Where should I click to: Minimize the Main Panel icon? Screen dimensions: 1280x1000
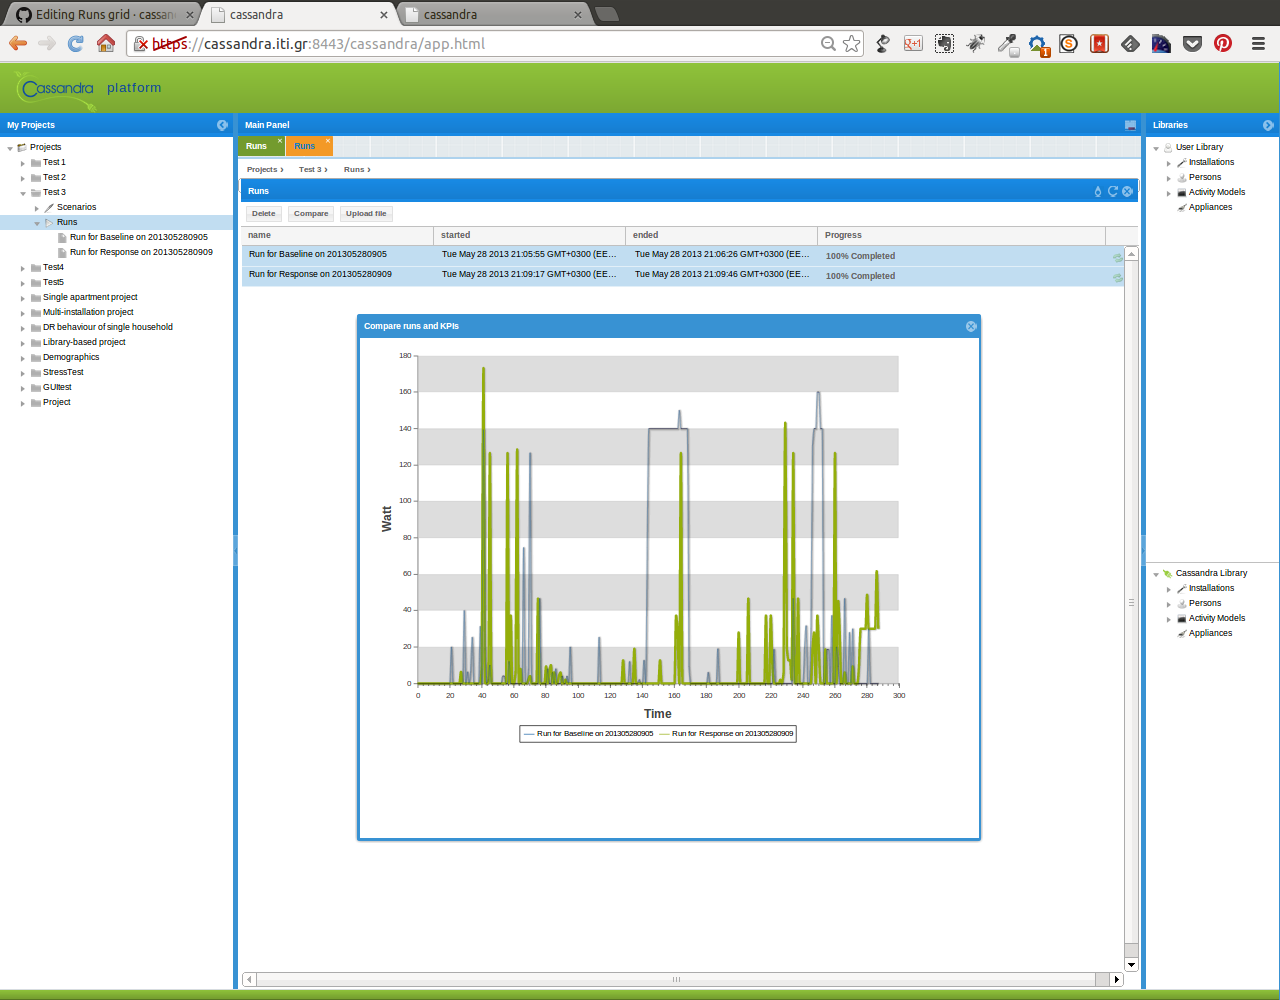pyautogui.click(x=1130, y=125)
